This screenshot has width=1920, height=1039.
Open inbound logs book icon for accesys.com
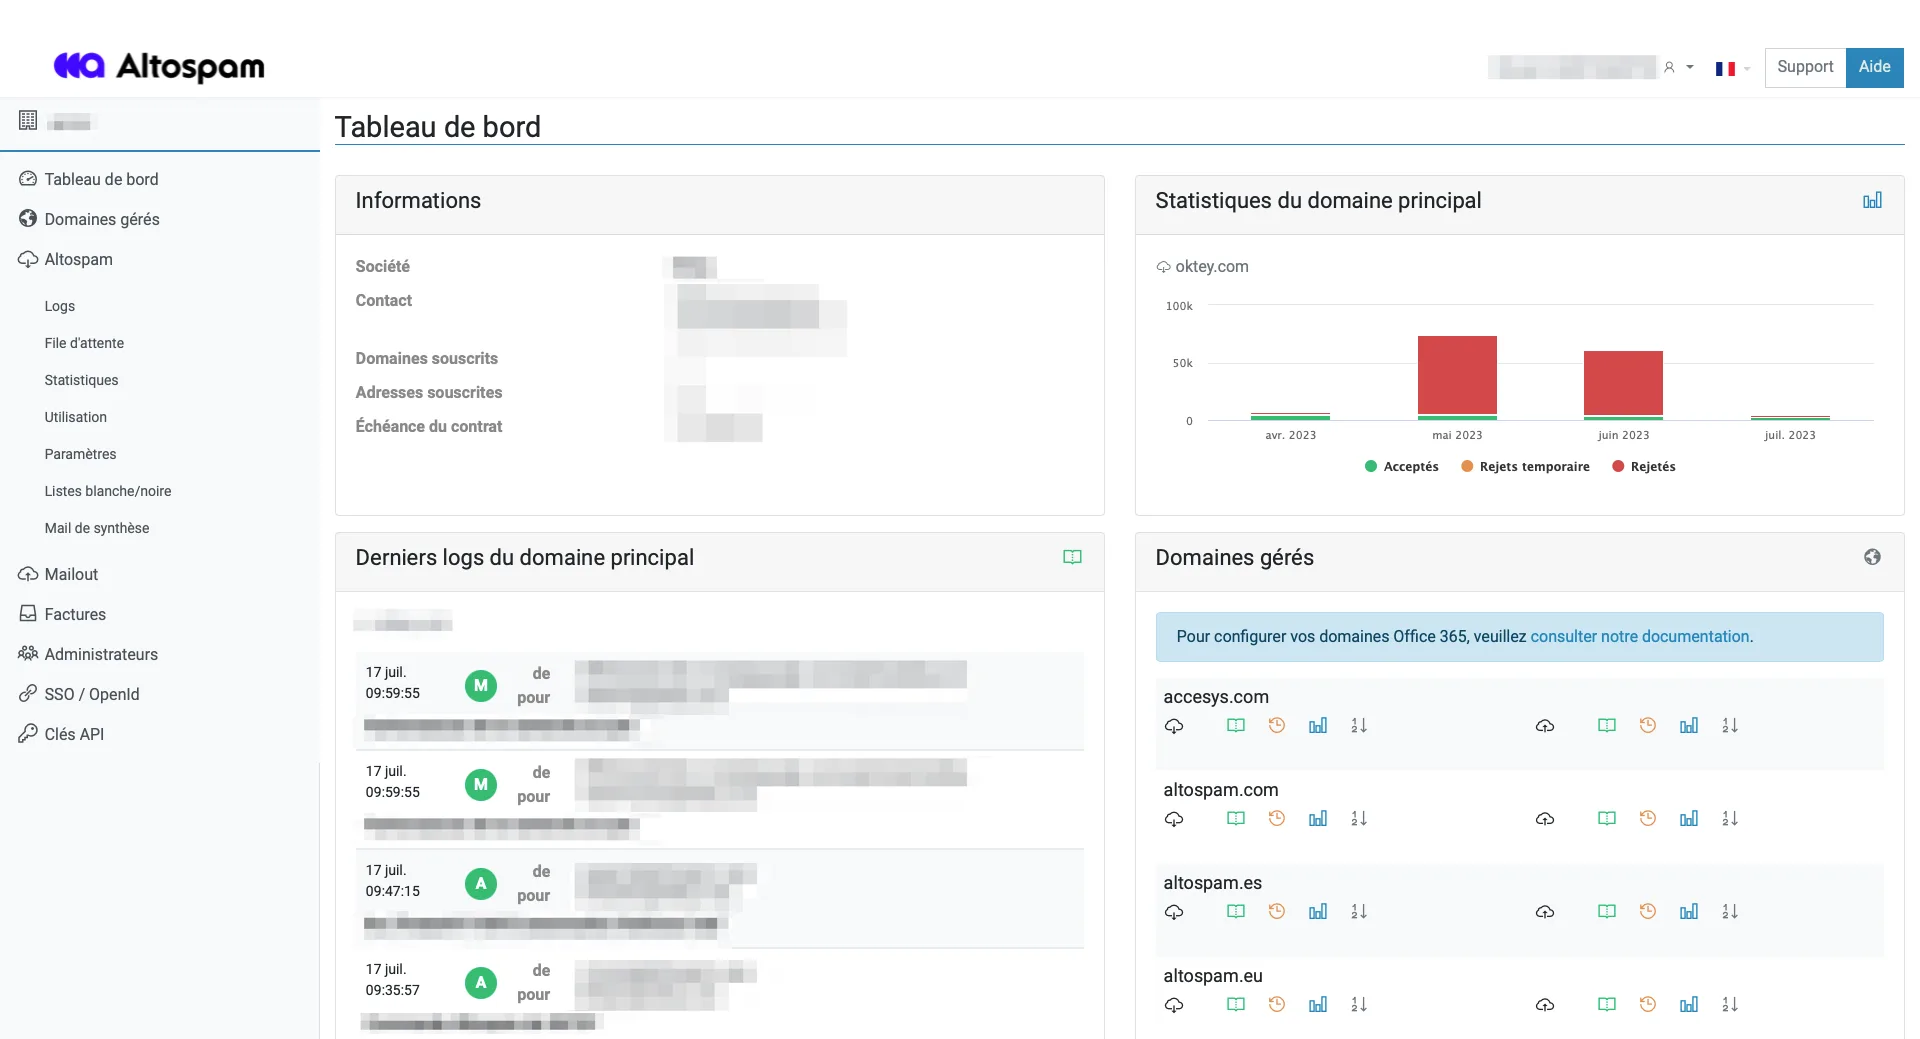[1236, 726]
